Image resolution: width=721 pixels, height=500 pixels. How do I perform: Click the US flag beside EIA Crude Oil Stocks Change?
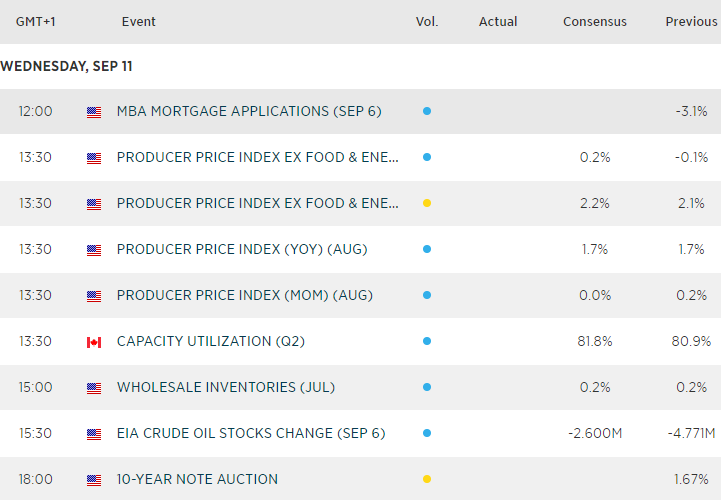coord(94,434)
